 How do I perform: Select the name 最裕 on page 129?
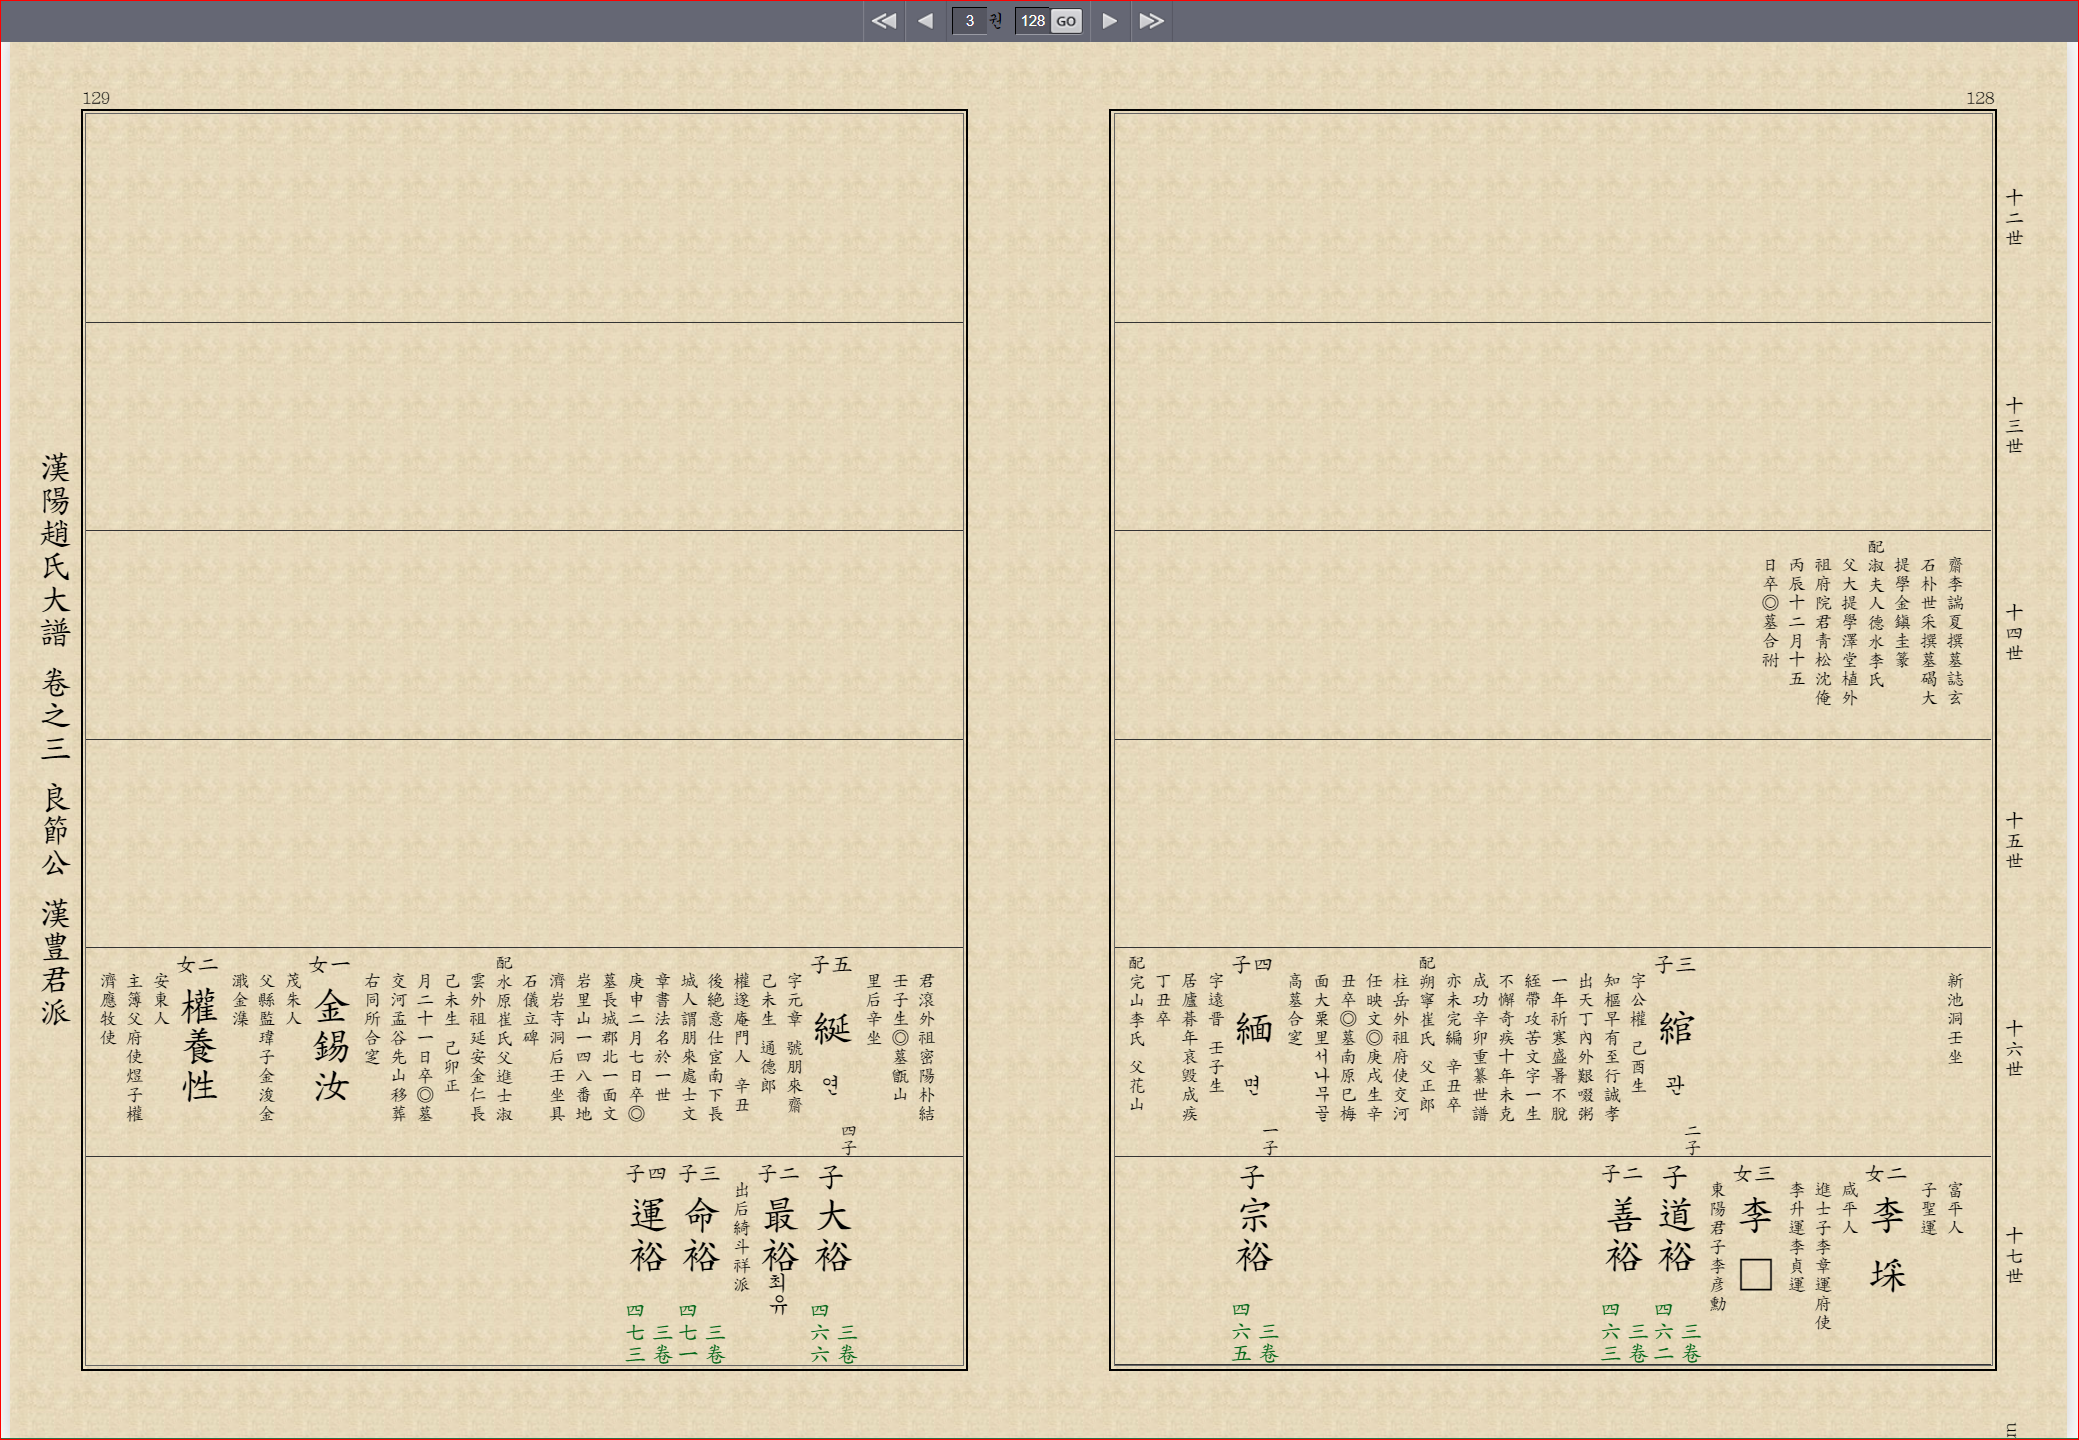780,1236
